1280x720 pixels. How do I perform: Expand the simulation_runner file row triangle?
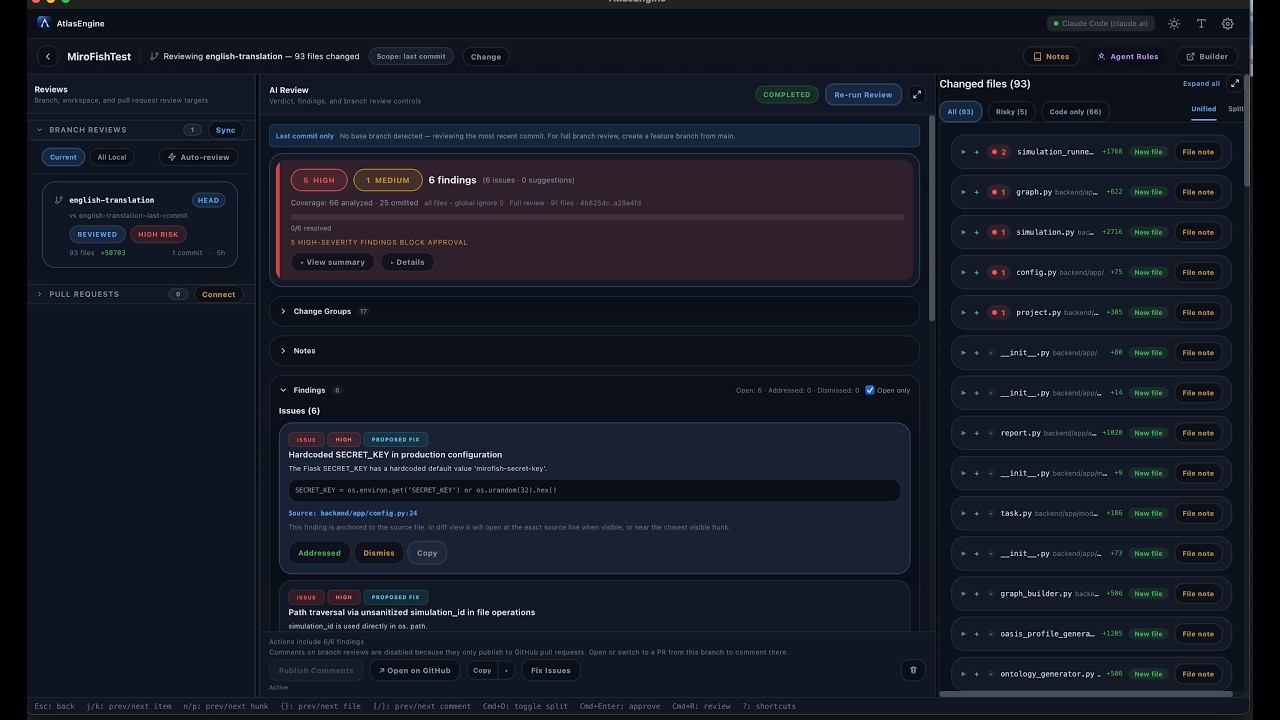pyautogui.click(x=963, y=152)
